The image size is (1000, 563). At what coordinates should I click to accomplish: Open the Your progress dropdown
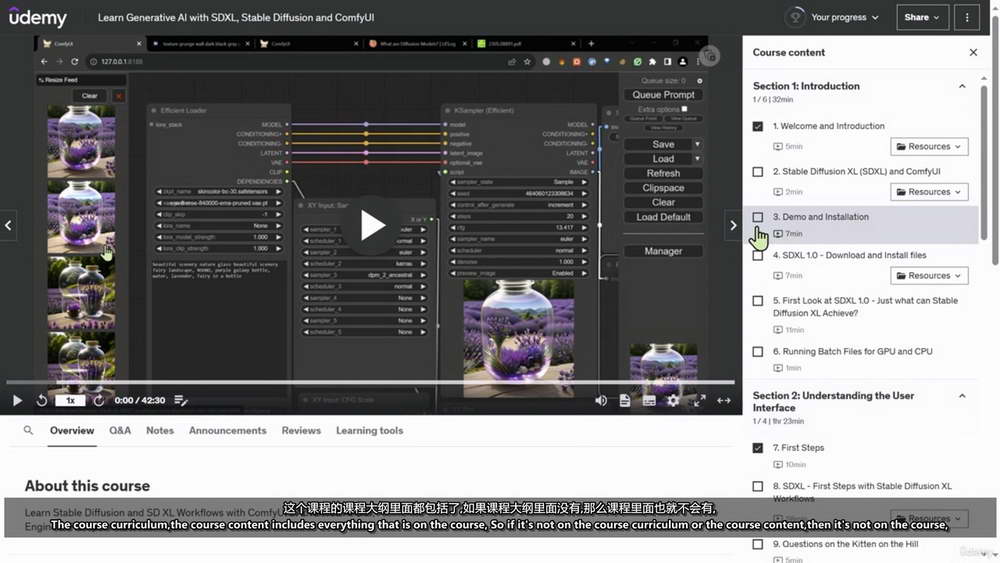click(845, 17)
